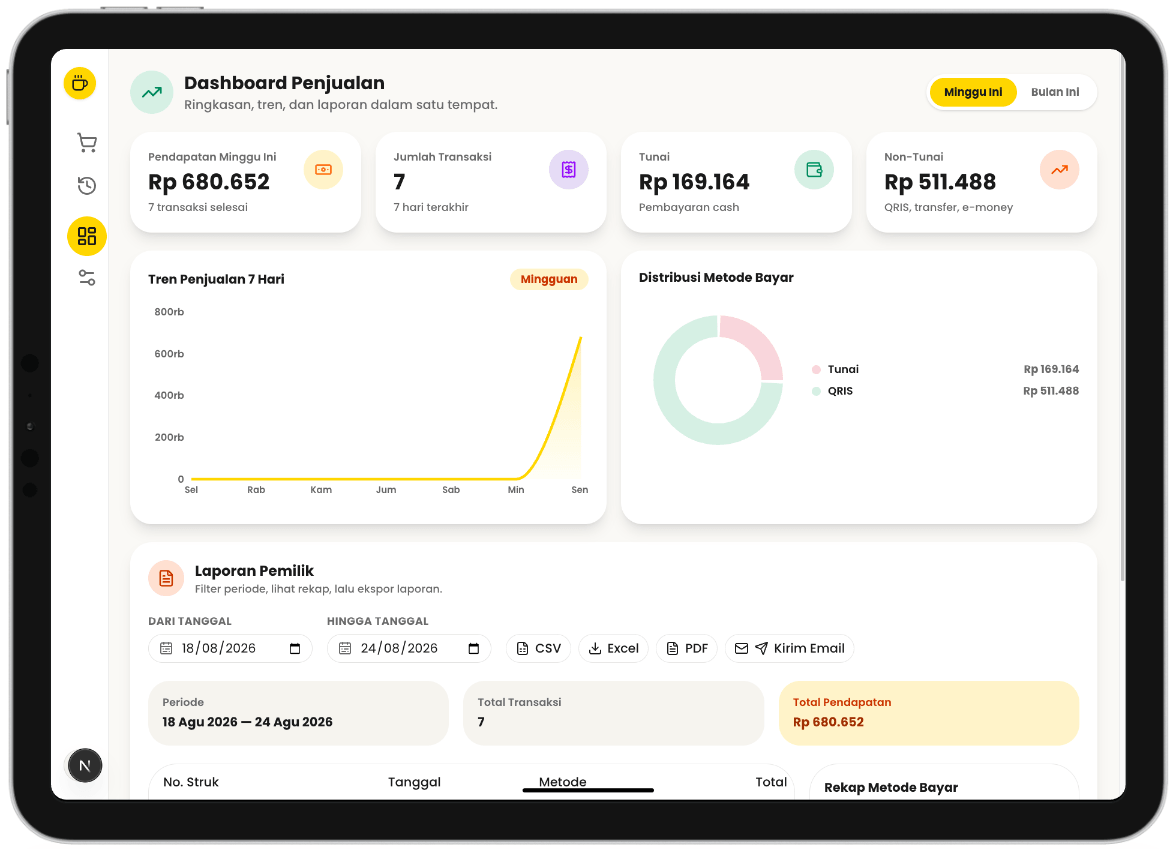Click the pink Tunai segment of donut chart
The width and height of the screenshot is (1176, 849).
758,339
